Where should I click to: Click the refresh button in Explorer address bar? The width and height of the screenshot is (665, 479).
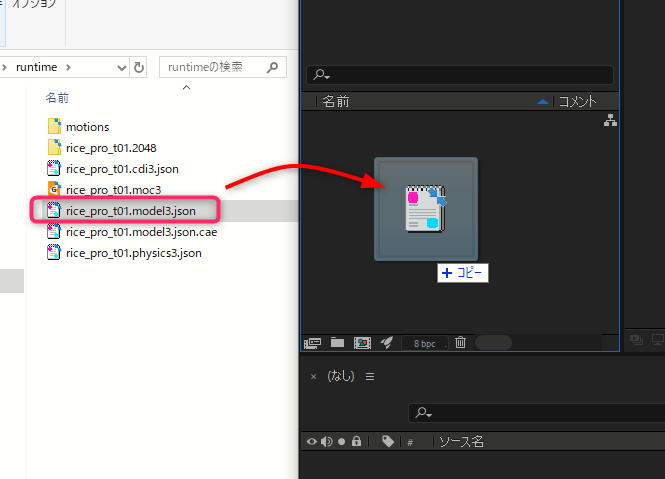pyautogui.click(x=137, y=67)
